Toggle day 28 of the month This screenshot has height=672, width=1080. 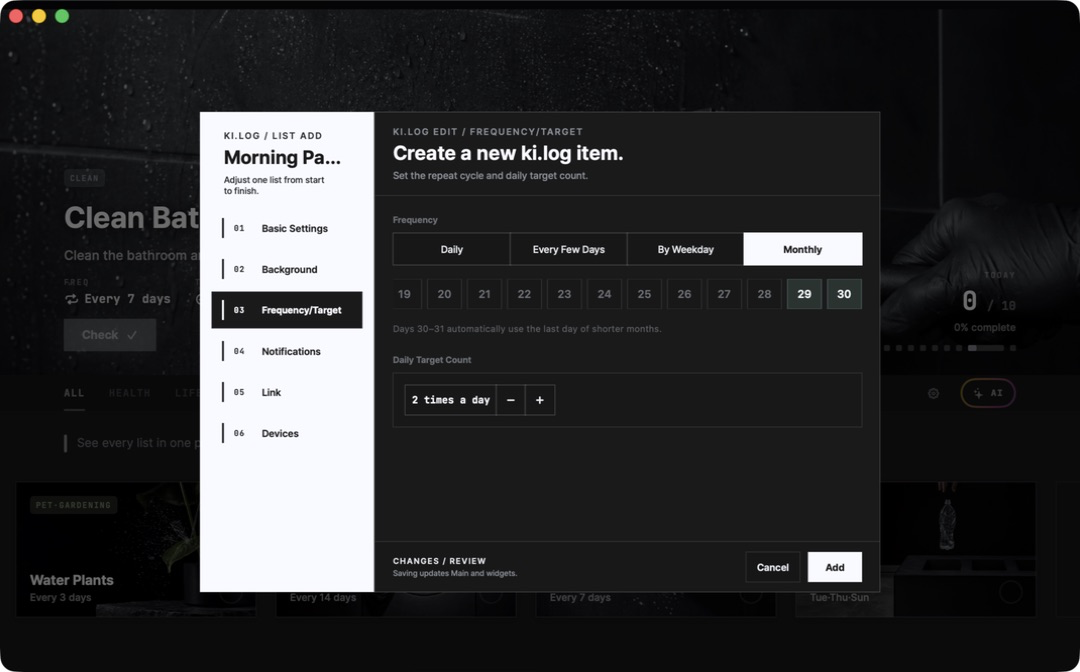(764, 294)
